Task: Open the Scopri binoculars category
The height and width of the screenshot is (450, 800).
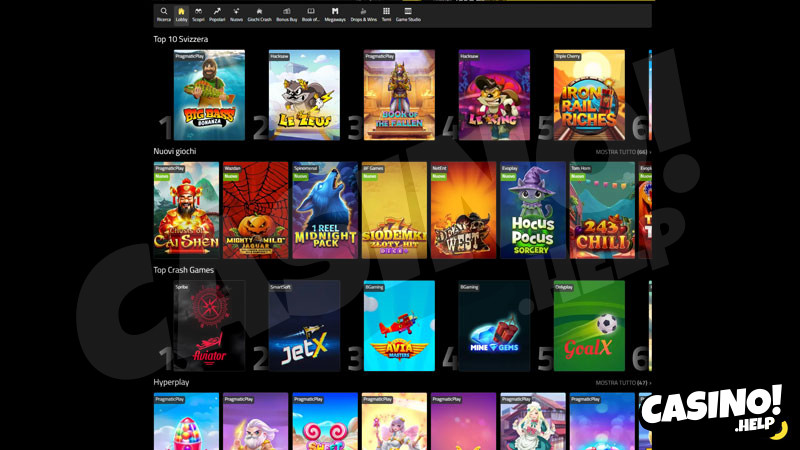Action: tap(198, 15)
